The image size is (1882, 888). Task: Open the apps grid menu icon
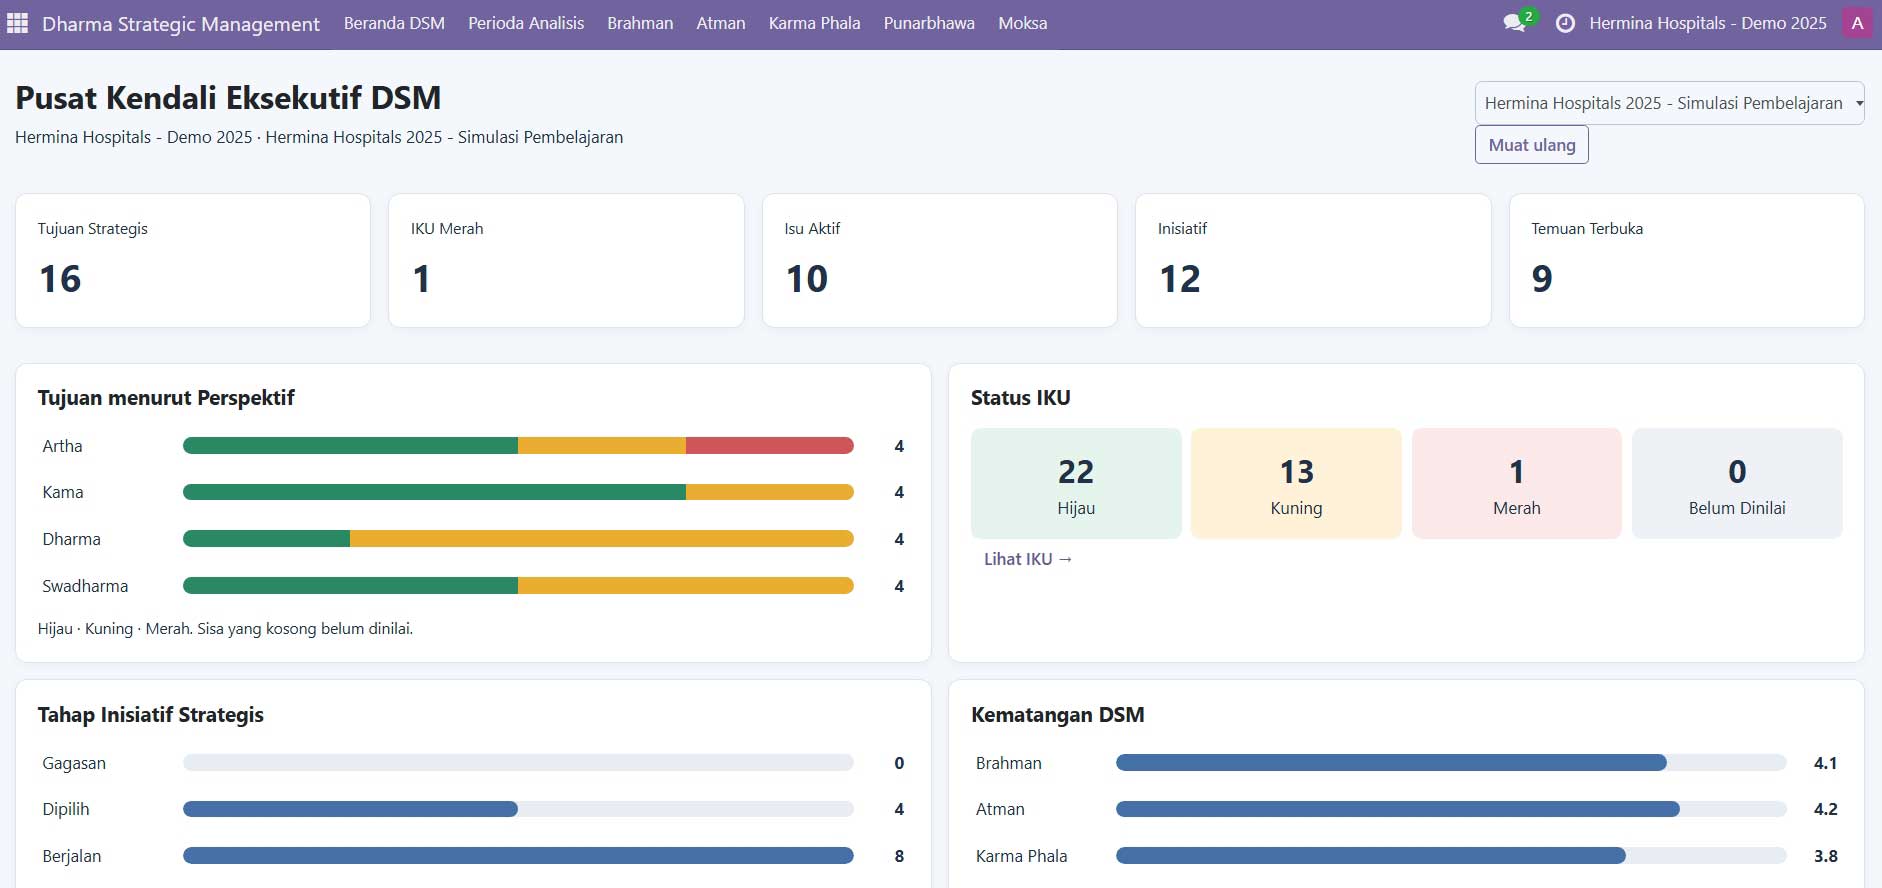coord(17,23)
